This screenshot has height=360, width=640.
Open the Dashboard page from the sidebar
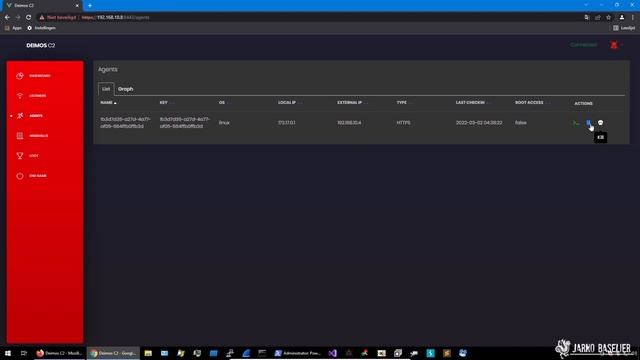click(x=39, y=76)
